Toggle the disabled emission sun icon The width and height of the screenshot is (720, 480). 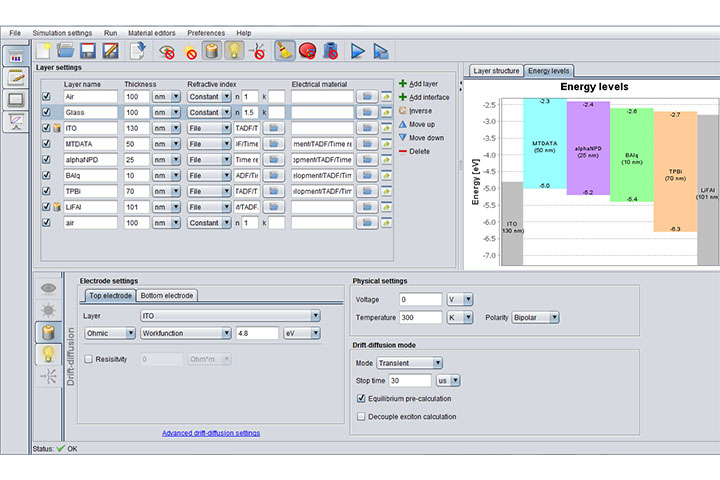[x=190, y=51]
